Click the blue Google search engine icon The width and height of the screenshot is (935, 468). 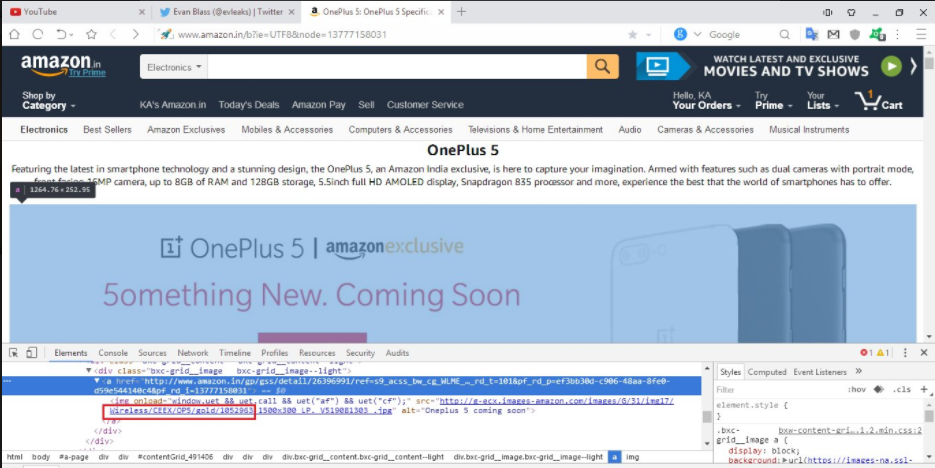pyautogui.click(x=680, y=35)
